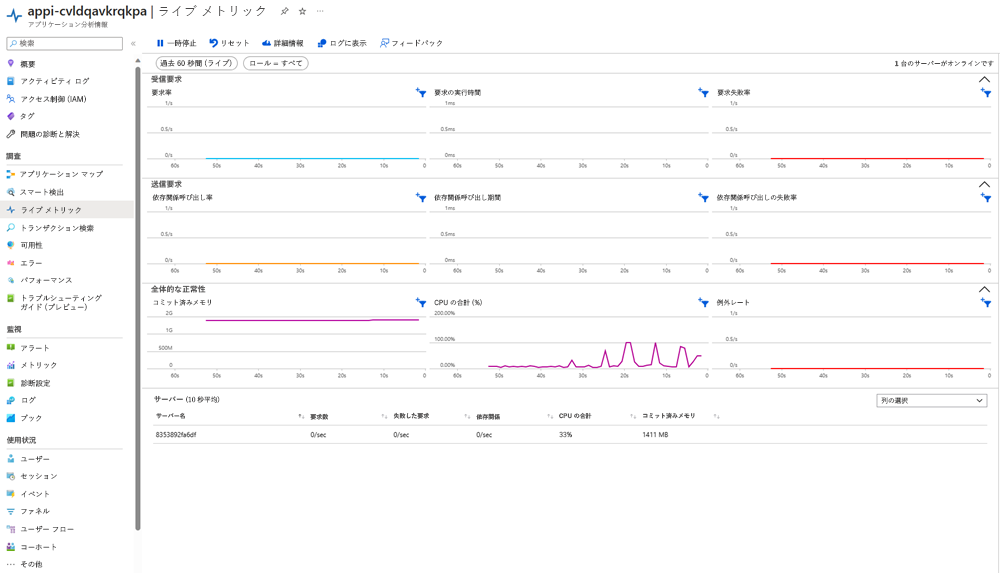
Task: Click the 過去 60 秒間 (ライブ) time pill
Action: pyautogui.click(x=196, y=63)
